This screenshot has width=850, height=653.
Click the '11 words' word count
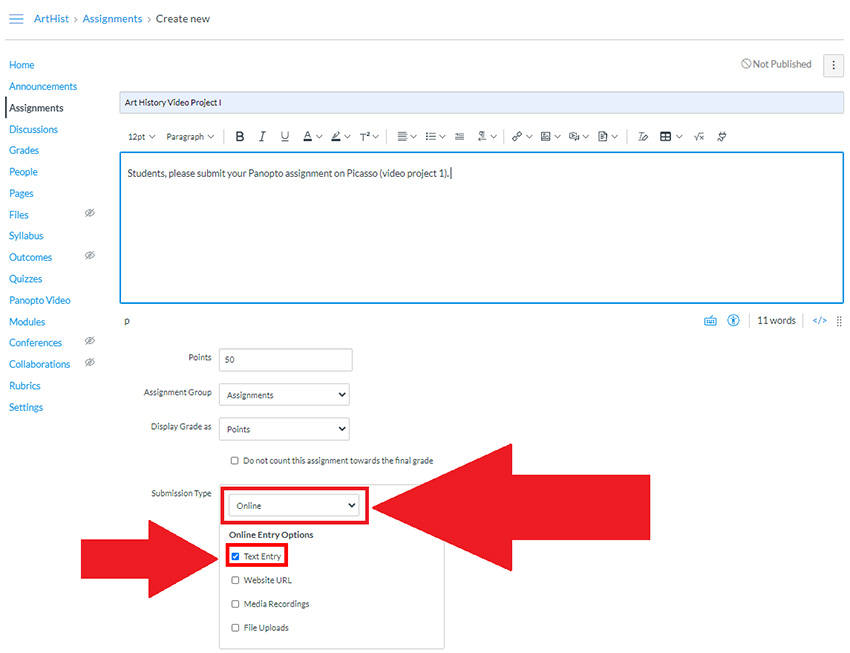point(776,321)
